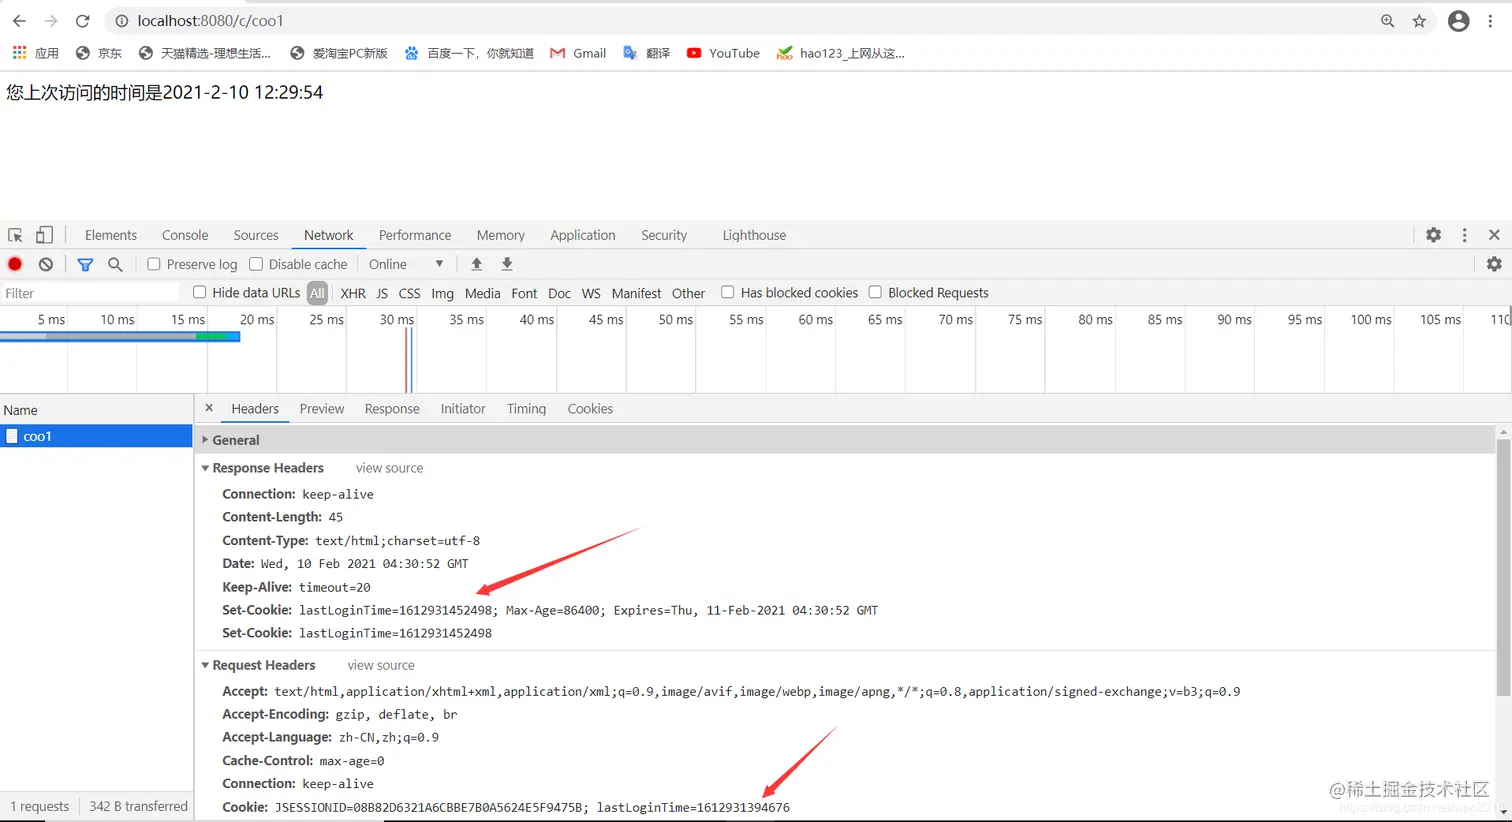Switch to the Elements panel
The height and width of the screenshot is (822, 1512).
pyautogui.click(x=111, y=235)
